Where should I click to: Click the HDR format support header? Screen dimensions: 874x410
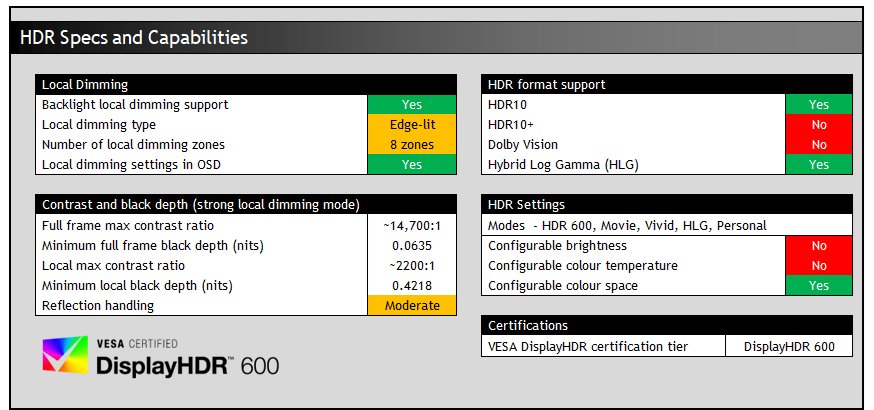[x=667, y=85]
